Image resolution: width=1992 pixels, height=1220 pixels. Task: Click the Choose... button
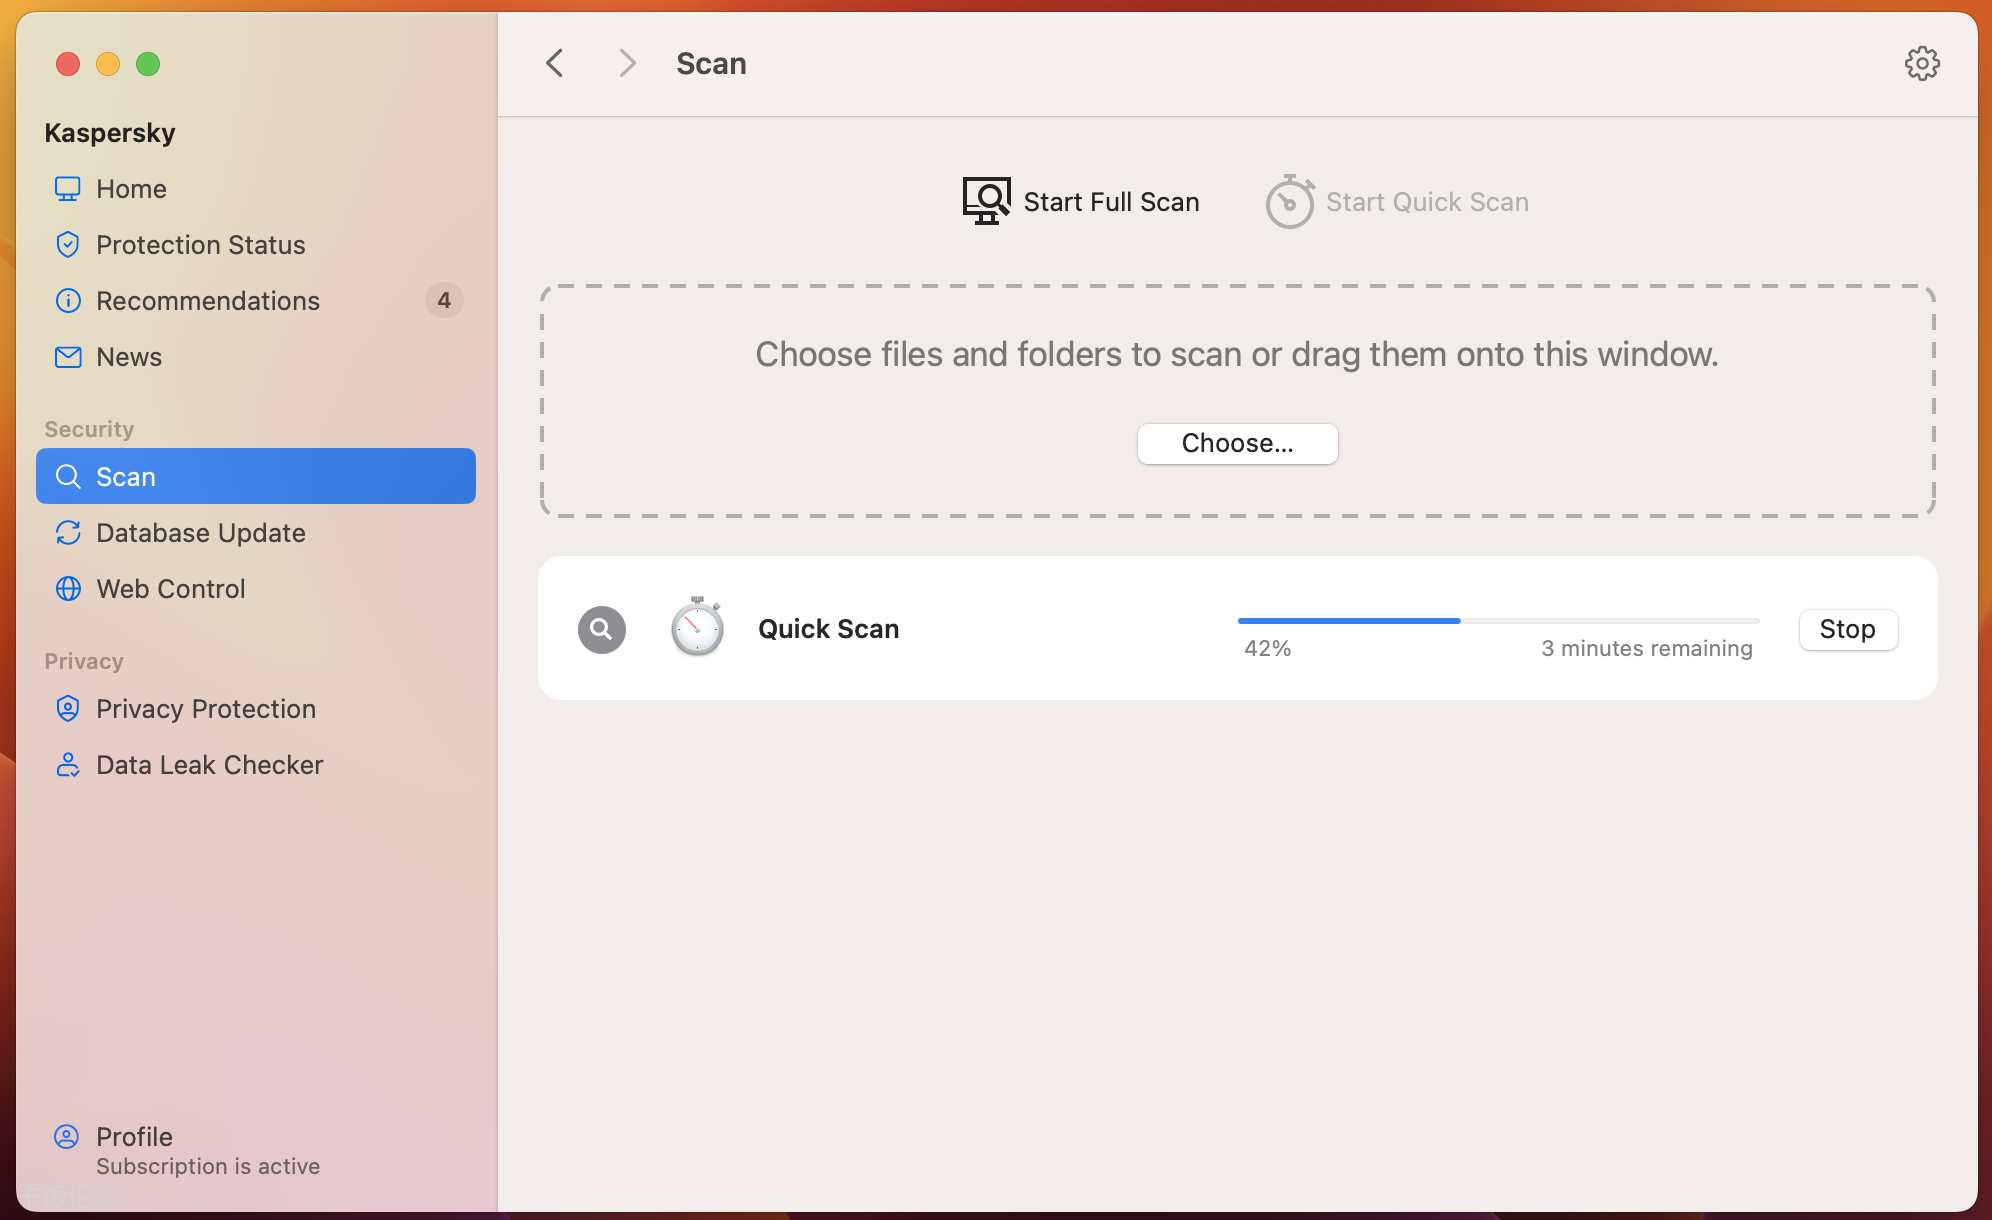[x=1237, y=443]
